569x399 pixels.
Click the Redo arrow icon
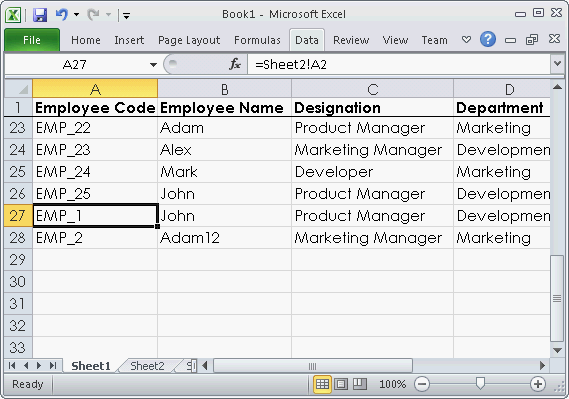(x=93, y=15)
